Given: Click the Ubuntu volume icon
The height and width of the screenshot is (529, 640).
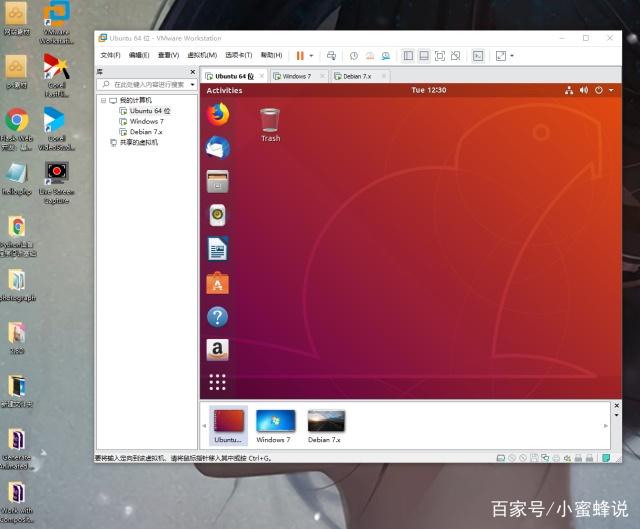Looking at the screenshot, I should click(584, 90).
